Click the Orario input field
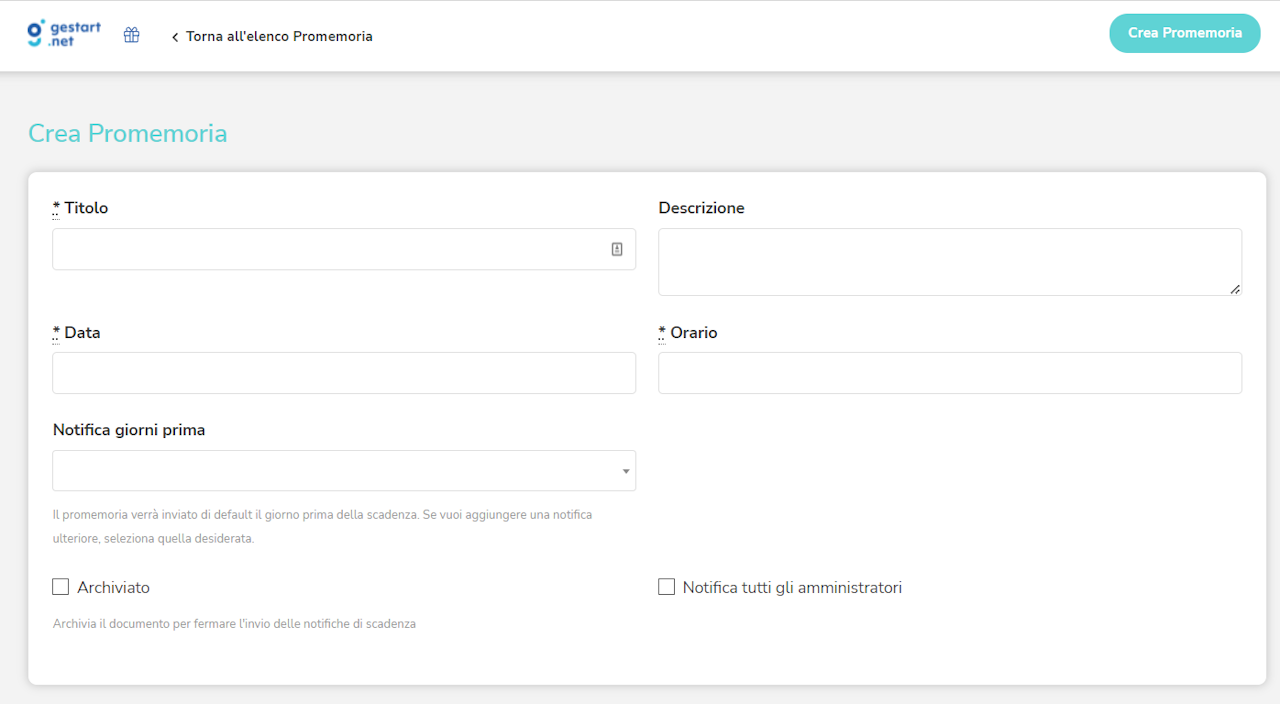This screenshot has height=704, width=1280. coord(950,372)
